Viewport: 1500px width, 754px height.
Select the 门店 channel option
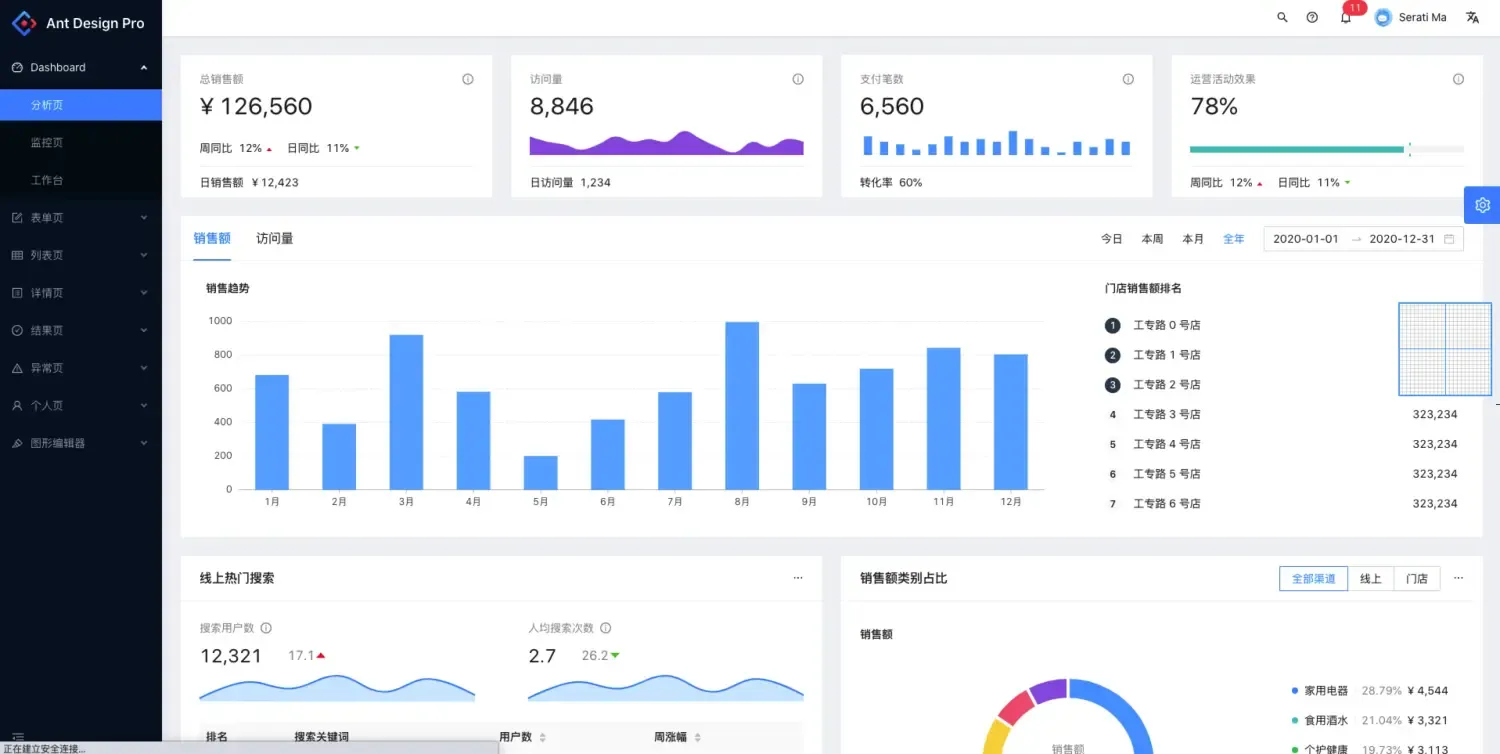click(1416, 578)
